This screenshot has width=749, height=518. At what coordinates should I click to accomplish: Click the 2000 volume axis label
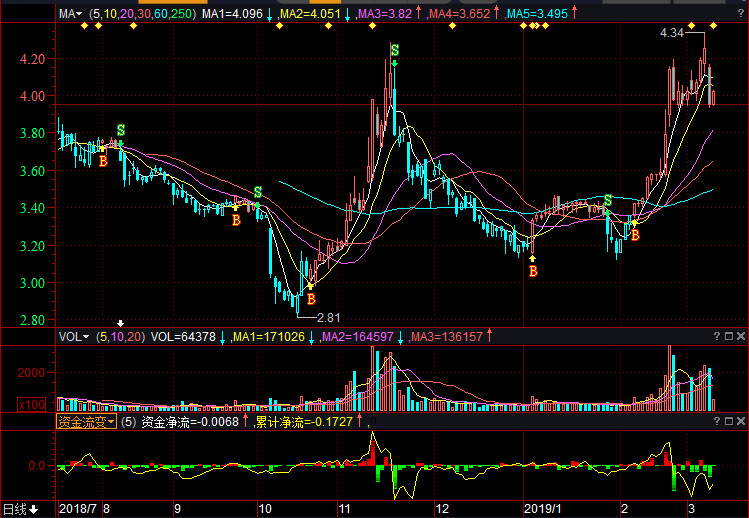point(32,373)
